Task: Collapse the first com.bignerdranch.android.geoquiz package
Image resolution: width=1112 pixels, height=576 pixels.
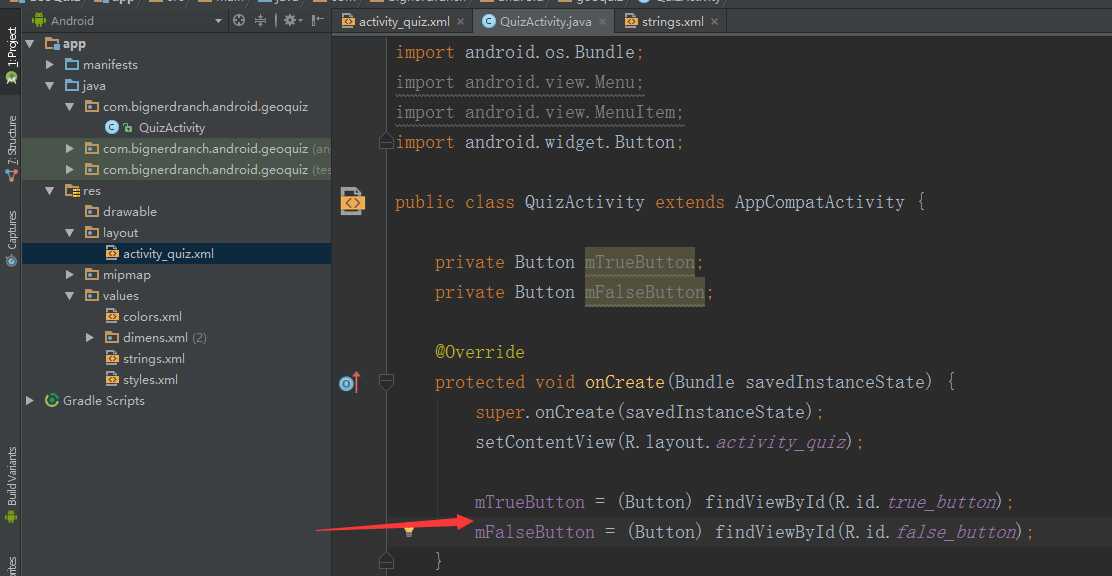Action: pyautogui.click(x=70, y=107)
